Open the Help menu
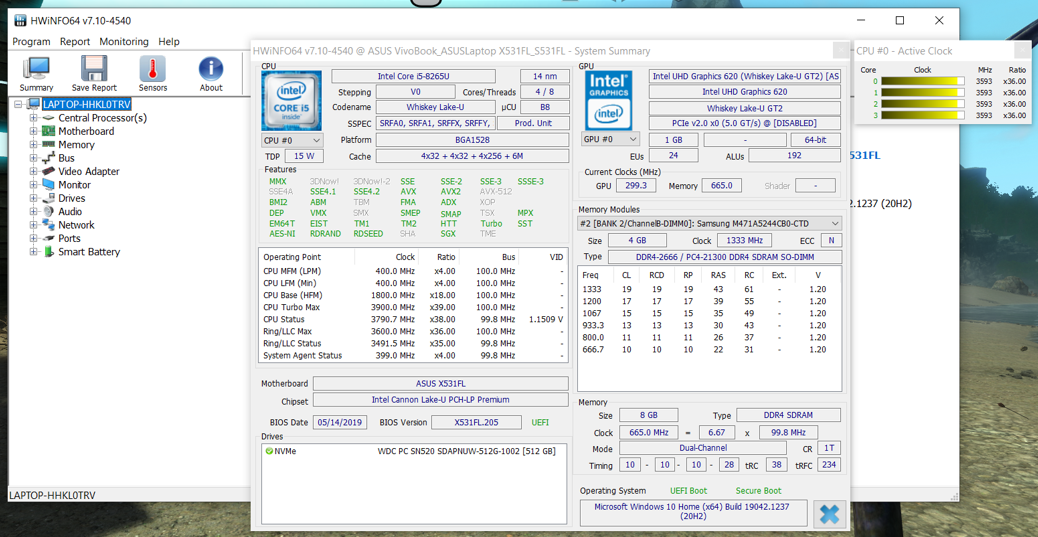 click(x=169, y=41)
